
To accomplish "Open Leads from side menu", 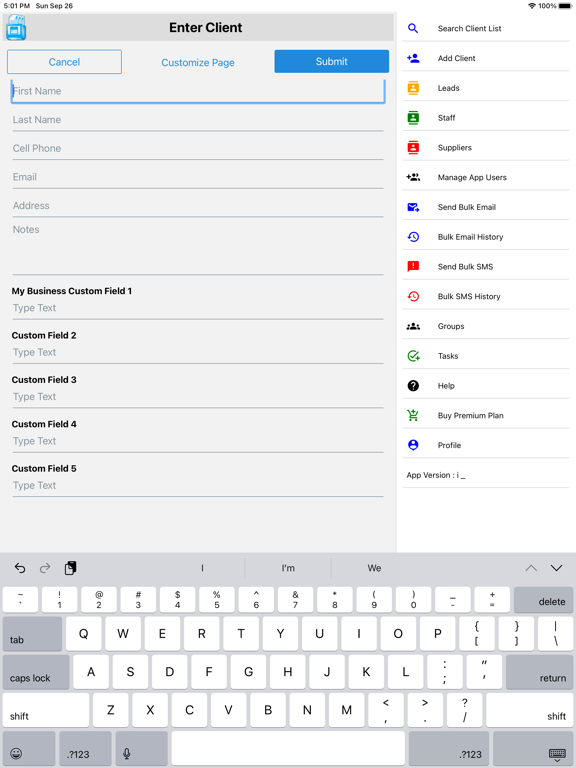I will [x=486, y=88].
